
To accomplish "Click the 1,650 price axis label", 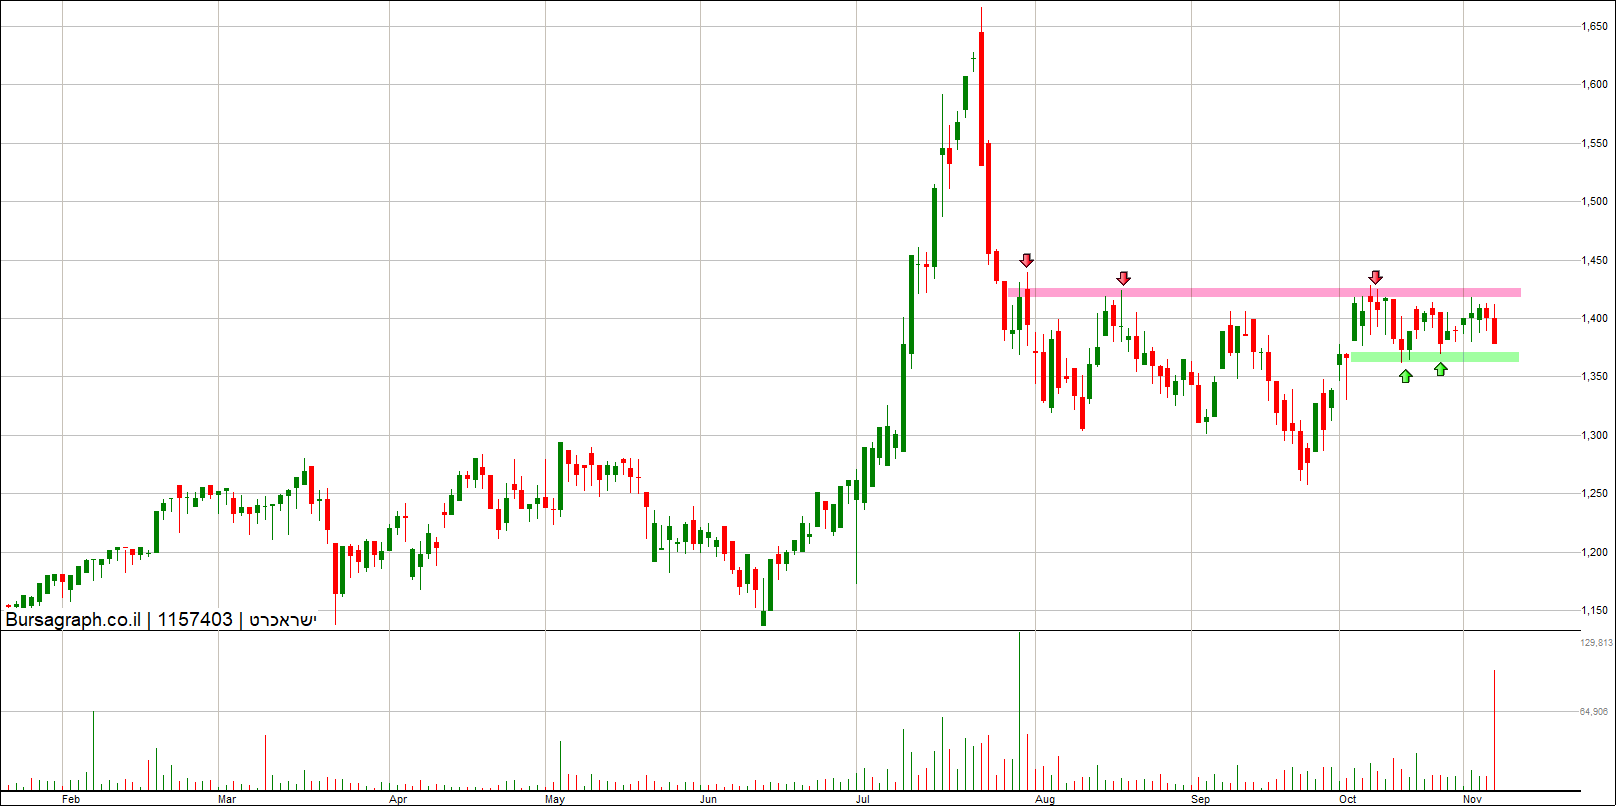I will 1594,27.
